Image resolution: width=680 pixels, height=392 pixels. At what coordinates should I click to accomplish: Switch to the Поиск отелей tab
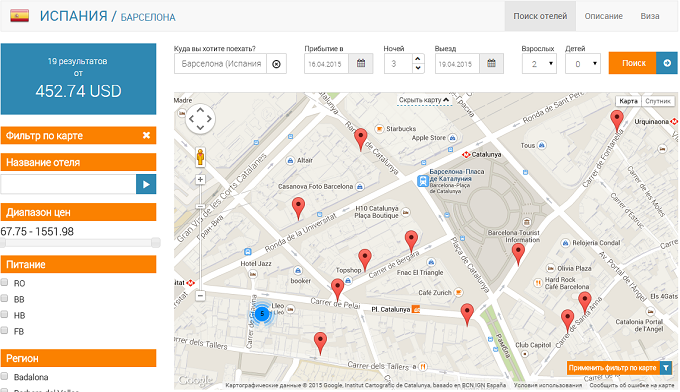click(540, 16)
